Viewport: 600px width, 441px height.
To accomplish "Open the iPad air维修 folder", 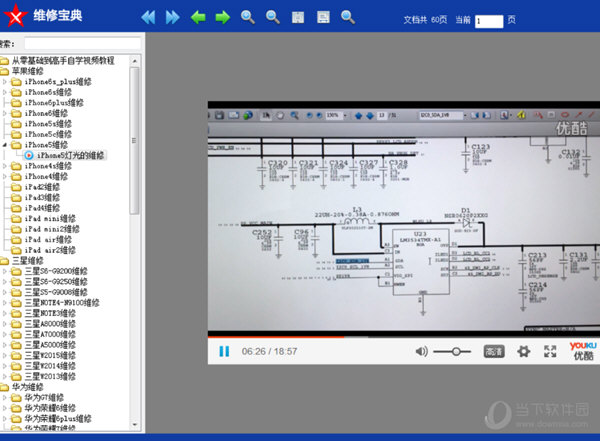I will click(48, 240).
